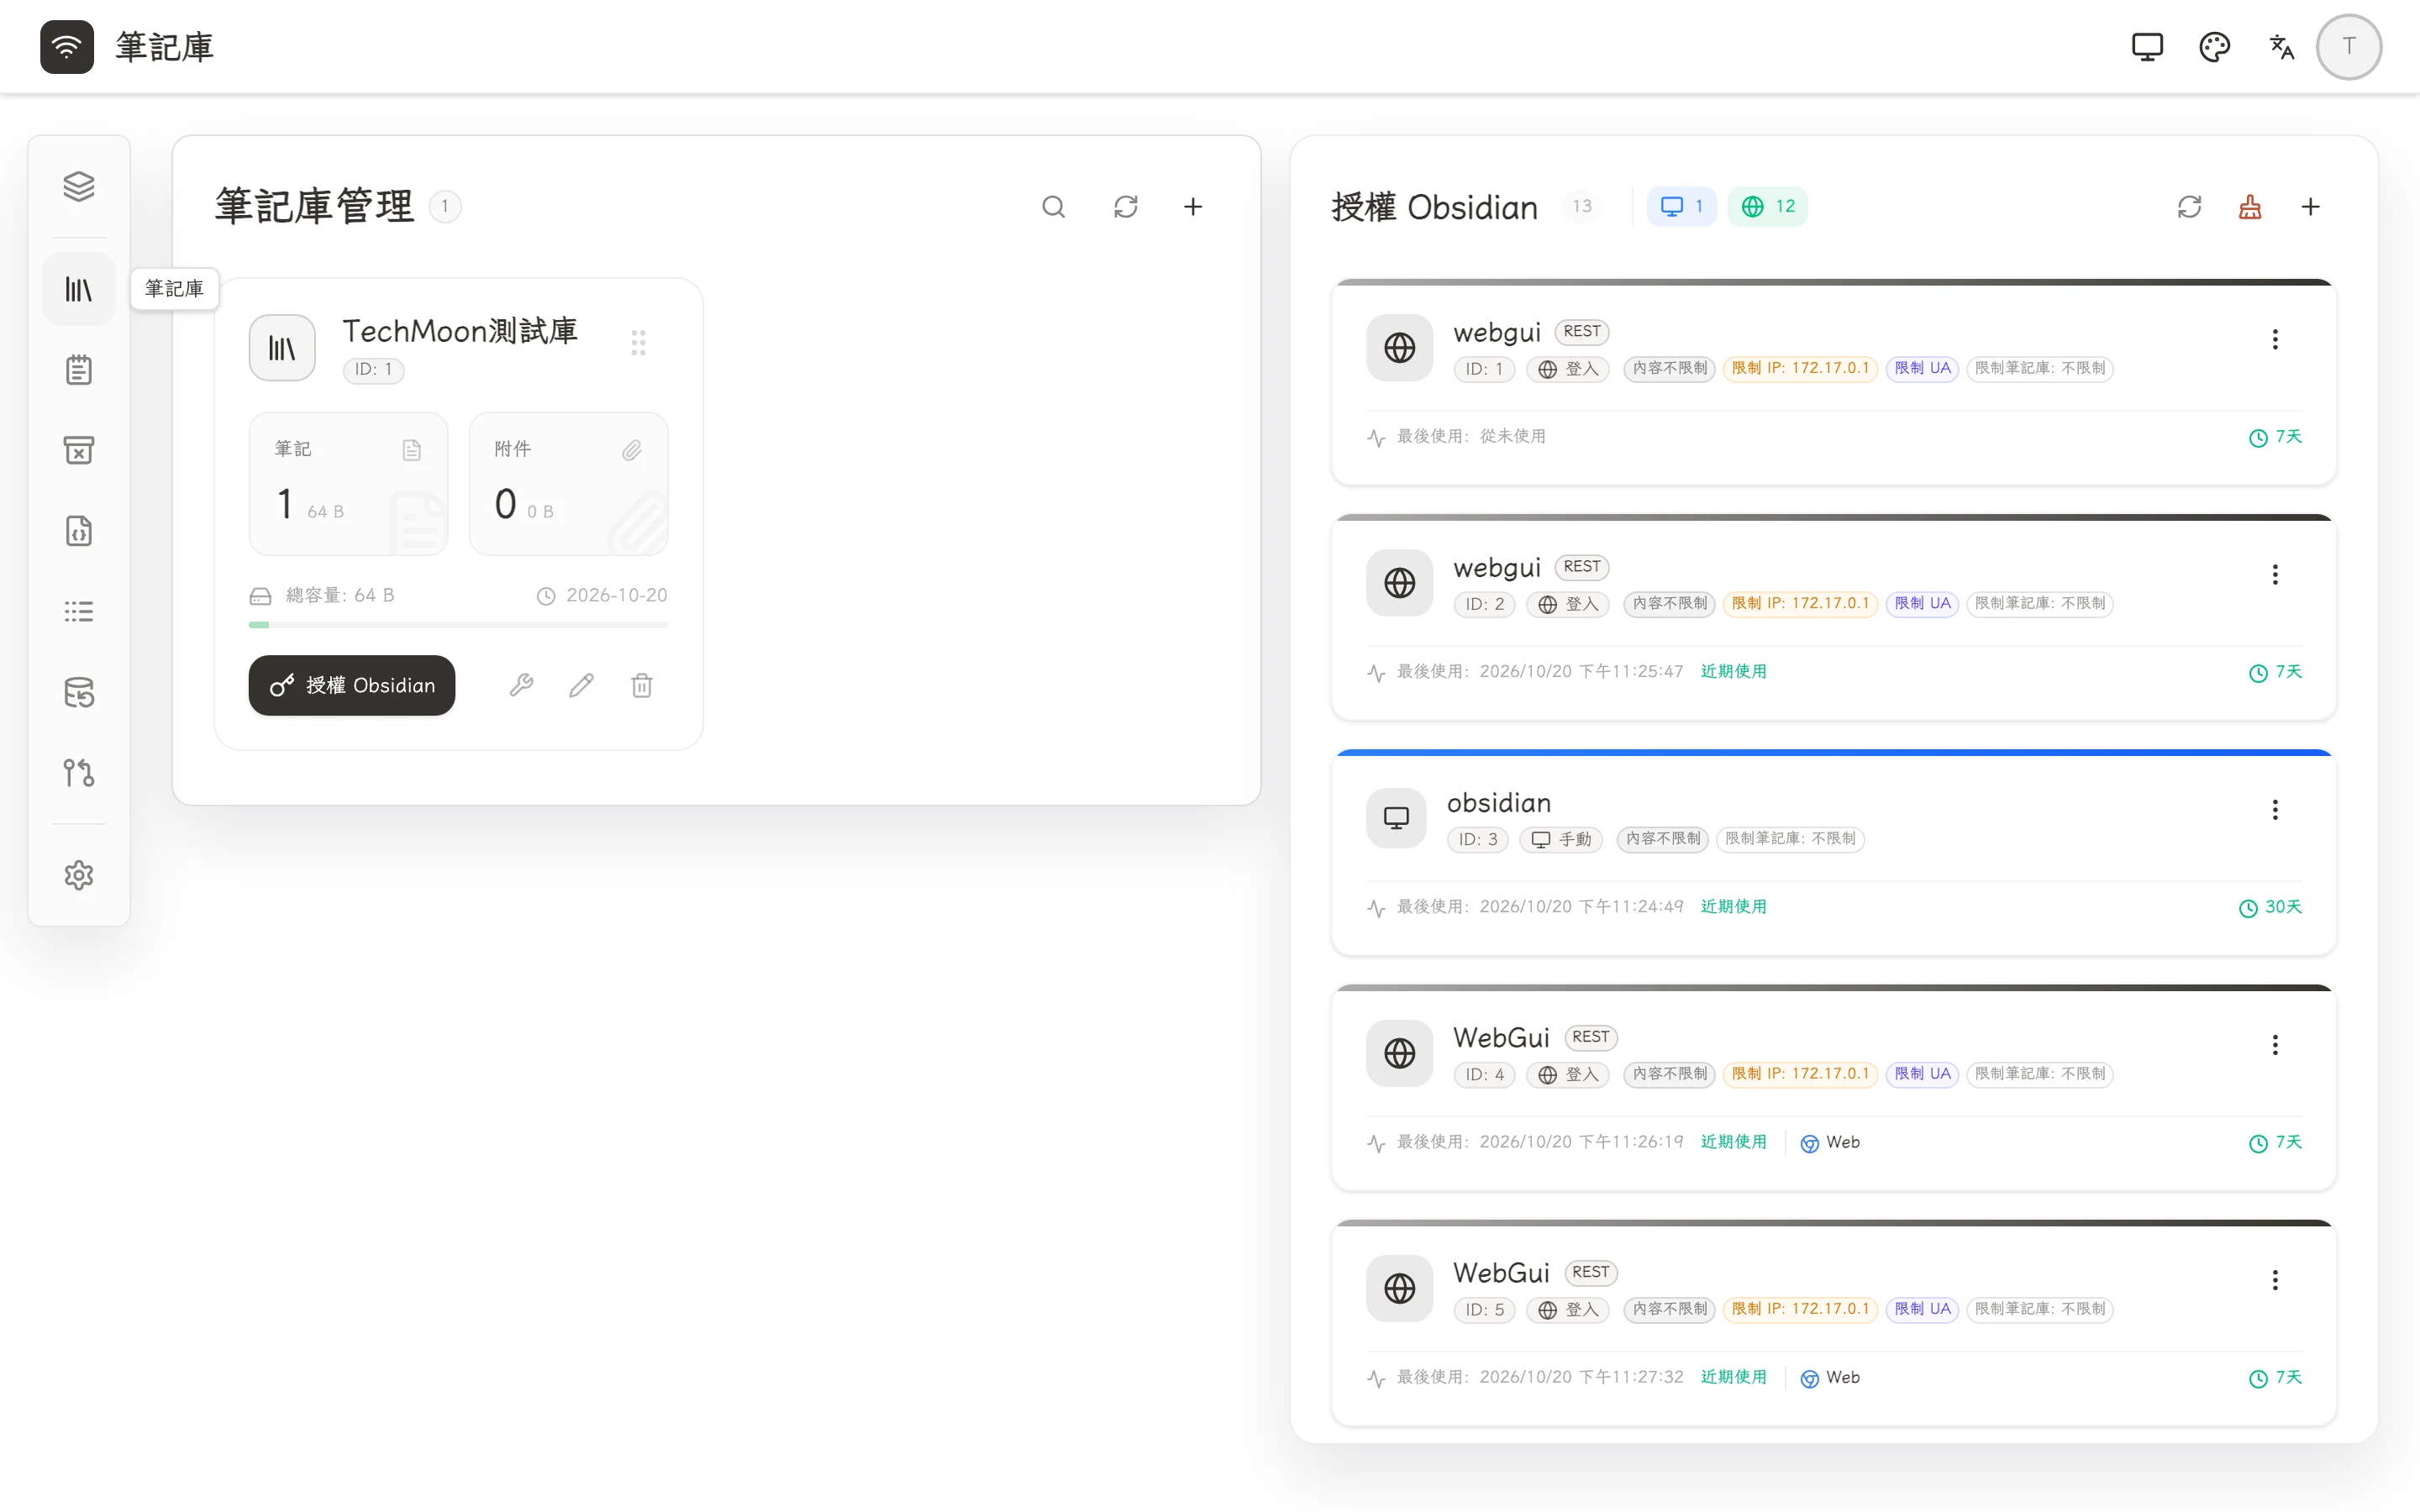Open more options for webgui ID 2

tap(2275, 575)
